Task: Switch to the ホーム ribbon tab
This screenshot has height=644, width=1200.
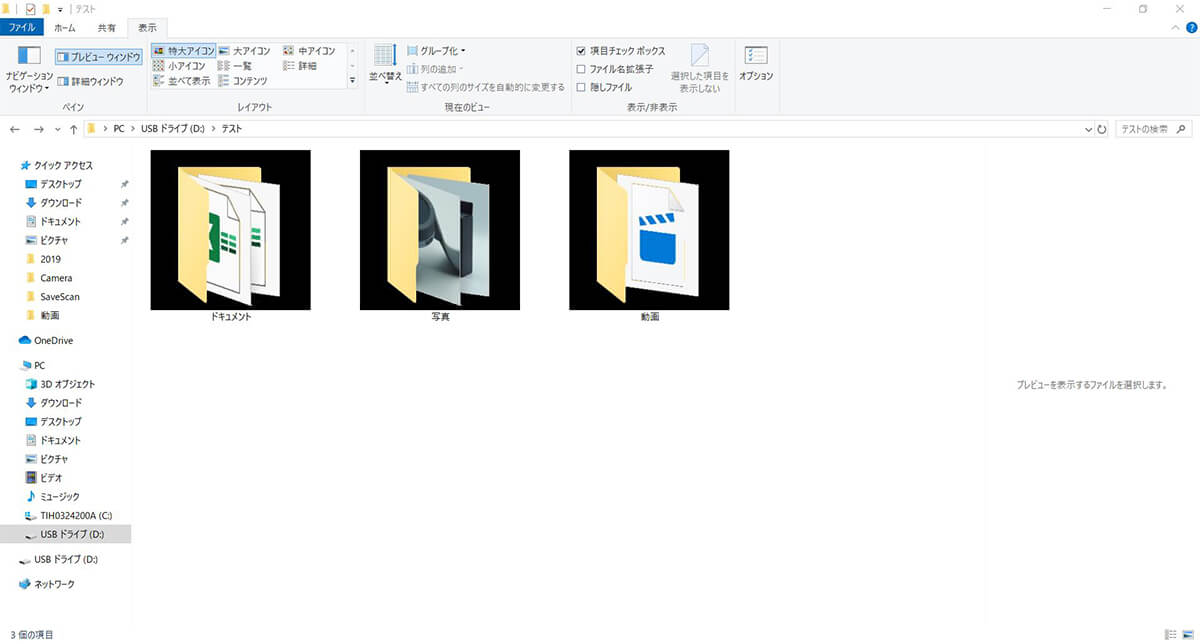Action: click(x=64, y=28)
